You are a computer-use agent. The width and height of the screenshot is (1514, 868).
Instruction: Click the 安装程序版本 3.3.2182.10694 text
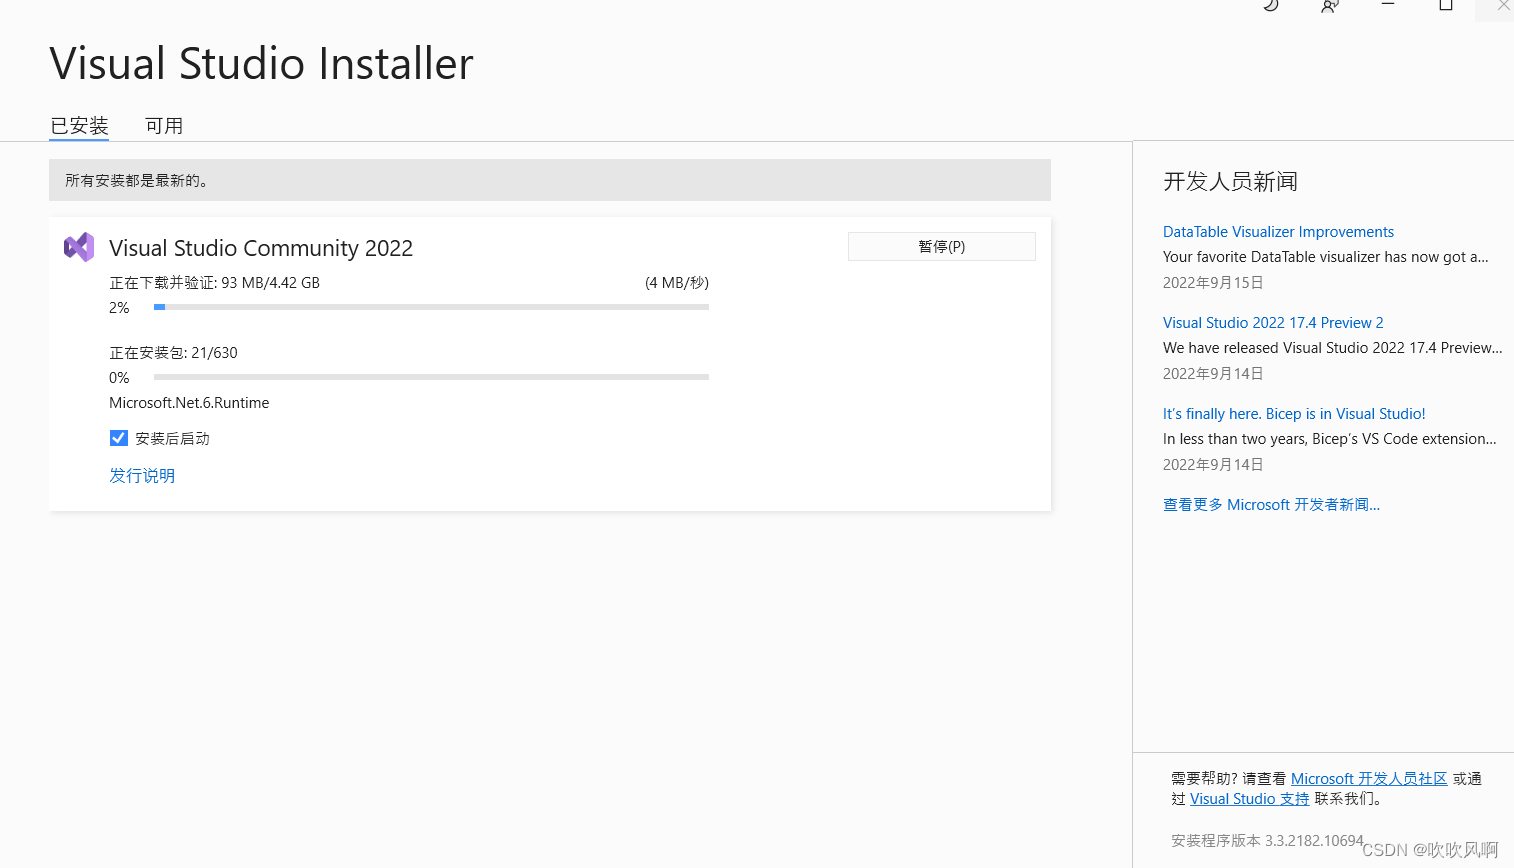click(x=1267, y=841)
